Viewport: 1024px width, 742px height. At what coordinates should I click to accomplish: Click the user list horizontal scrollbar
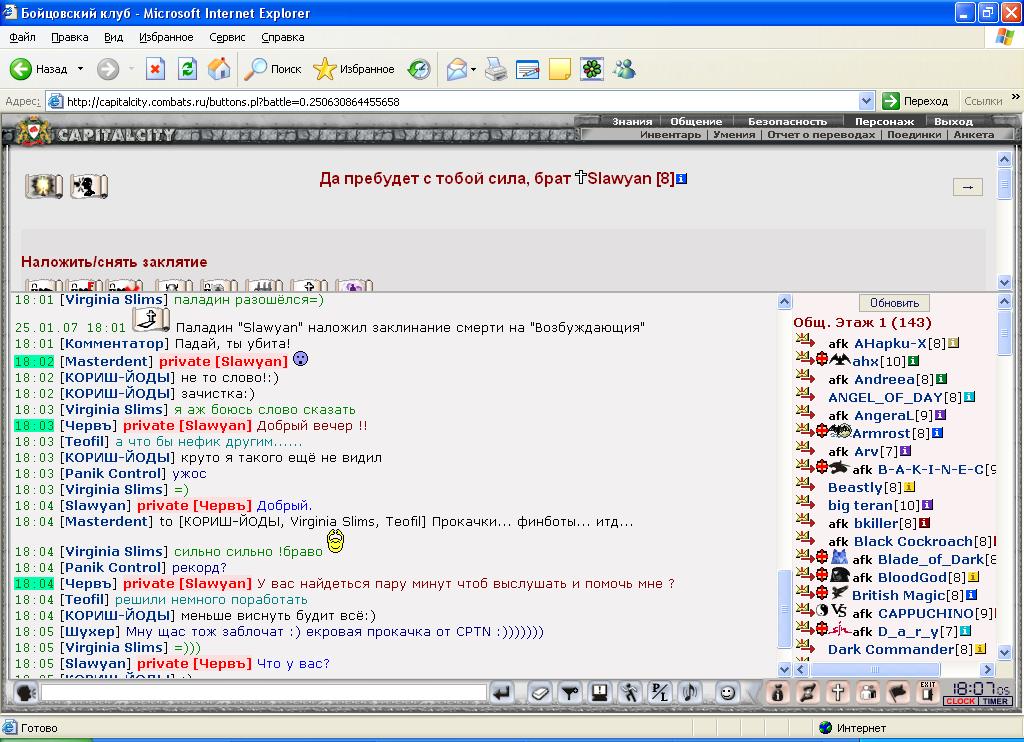coord(893,669)
